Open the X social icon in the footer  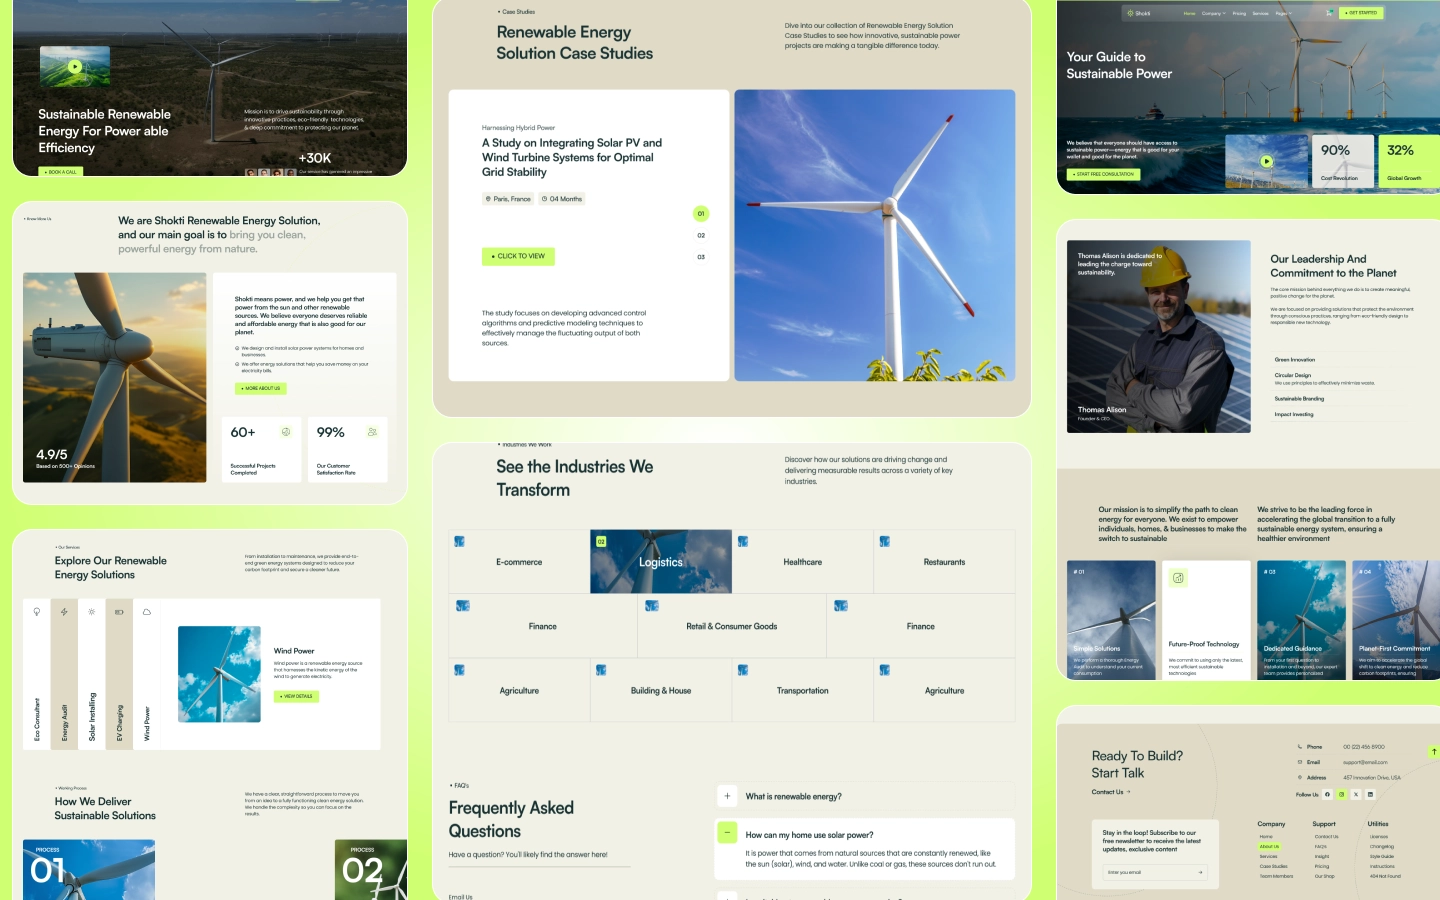(1356, 794)
